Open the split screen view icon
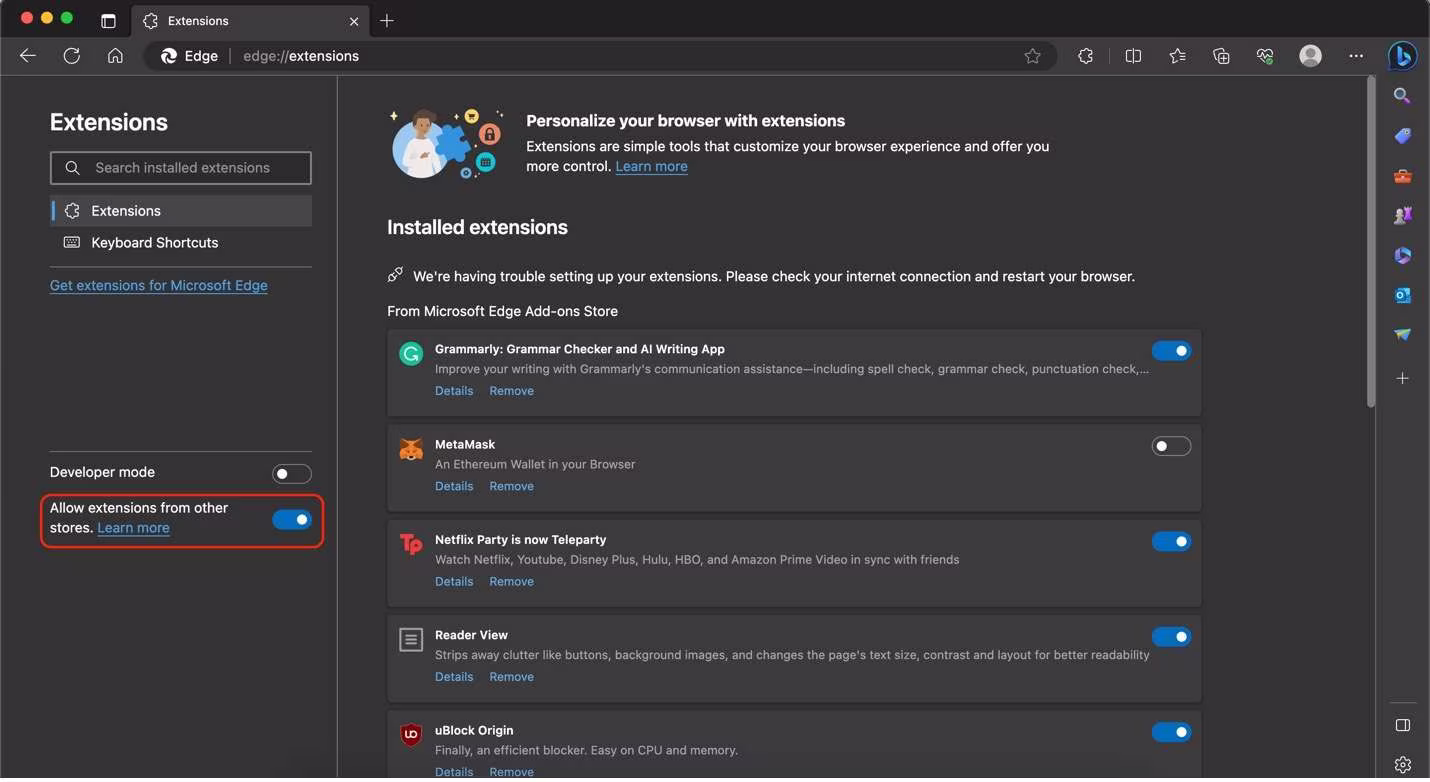Image resolution: width=1430 pixels, height=782 pixels. [1133, 56]
